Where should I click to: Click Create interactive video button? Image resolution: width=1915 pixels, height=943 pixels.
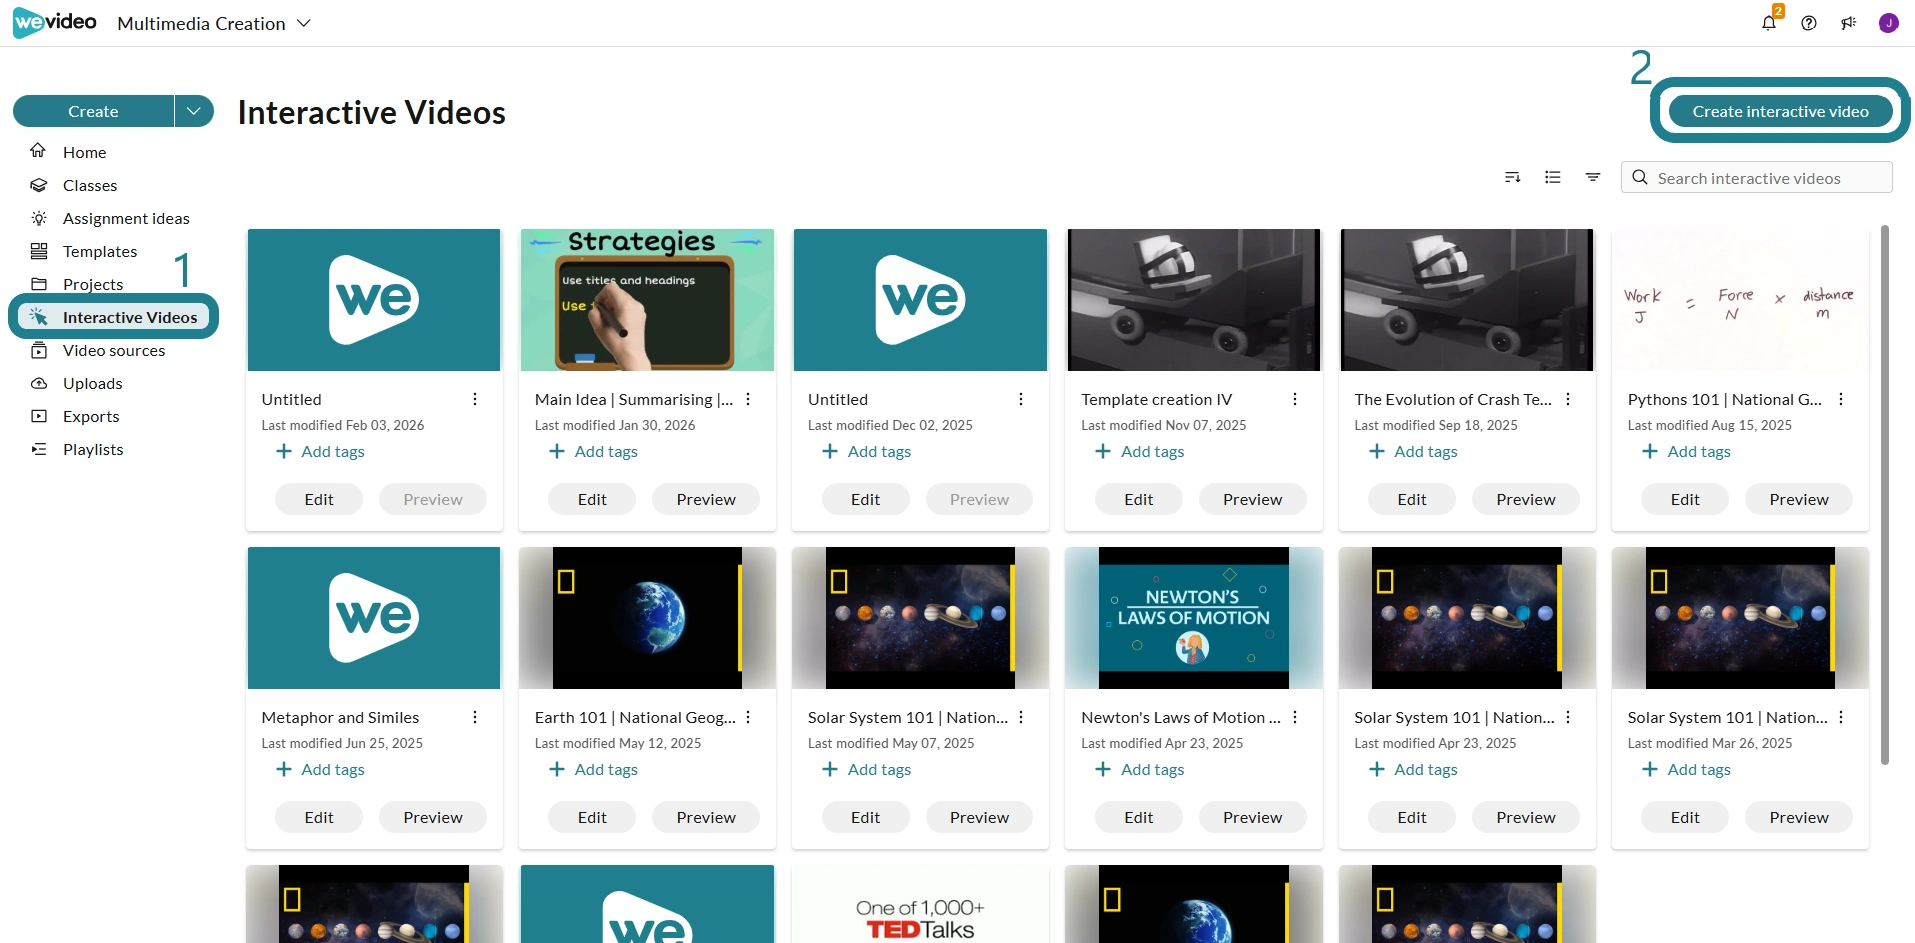[x=1780, y=111]
